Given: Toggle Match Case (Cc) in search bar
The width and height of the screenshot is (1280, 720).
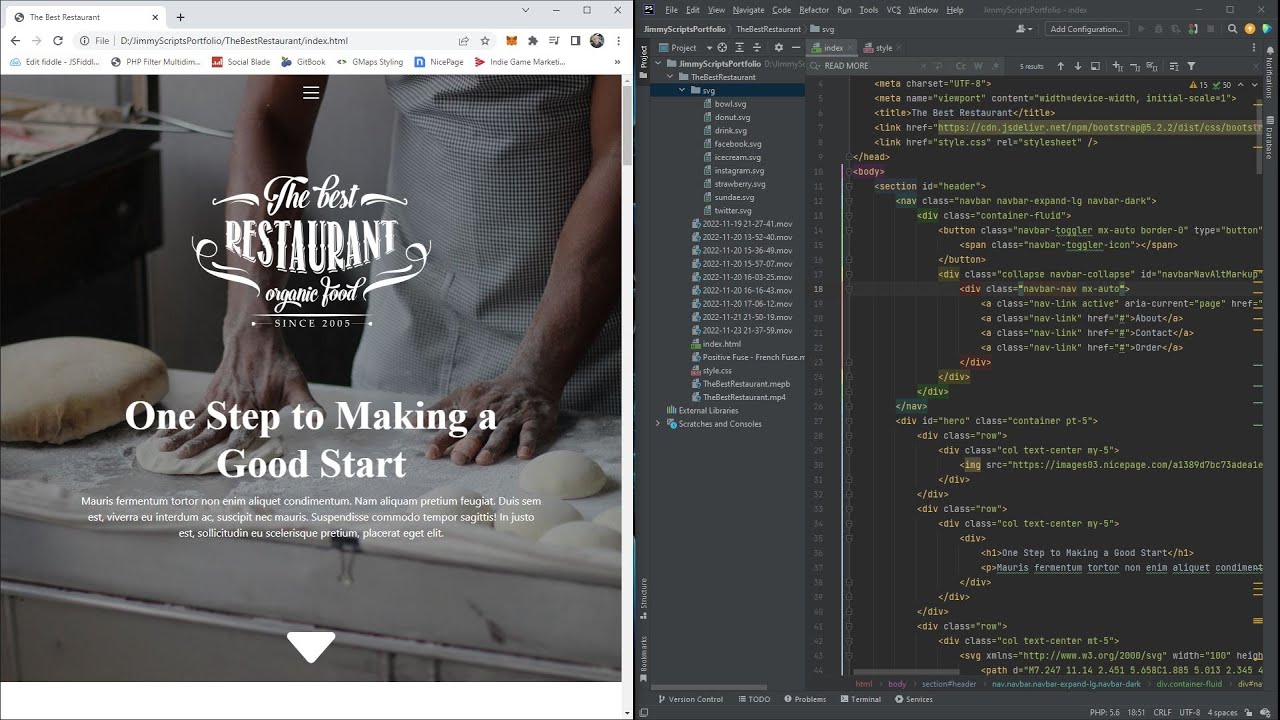Looking at the screenshot, I should click(x=961, y=66).
